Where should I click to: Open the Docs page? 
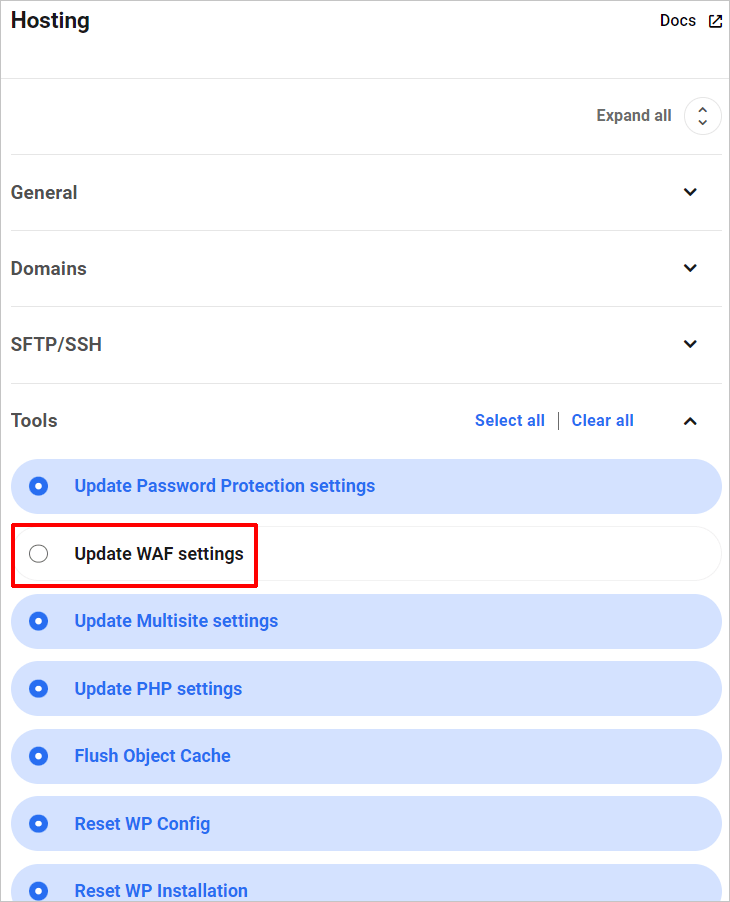(678, 19)
